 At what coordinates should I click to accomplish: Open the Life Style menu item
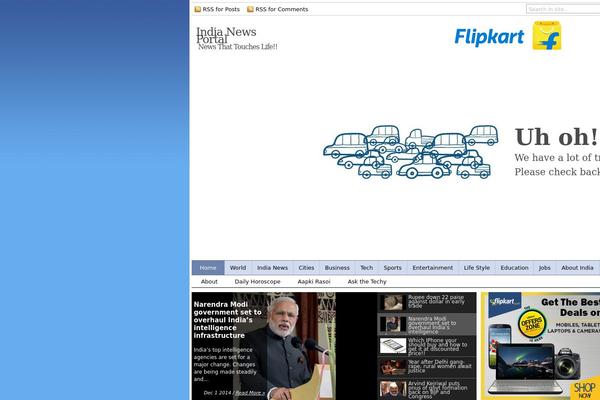(x=477, y=268)
